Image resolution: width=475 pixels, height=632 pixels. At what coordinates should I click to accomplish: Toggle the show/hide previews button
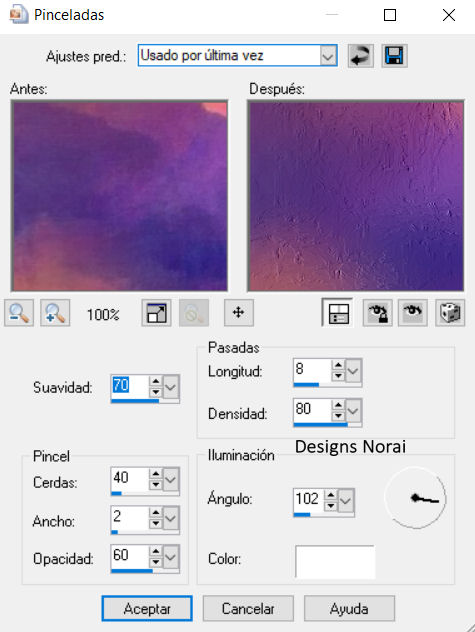pos(338,313)
